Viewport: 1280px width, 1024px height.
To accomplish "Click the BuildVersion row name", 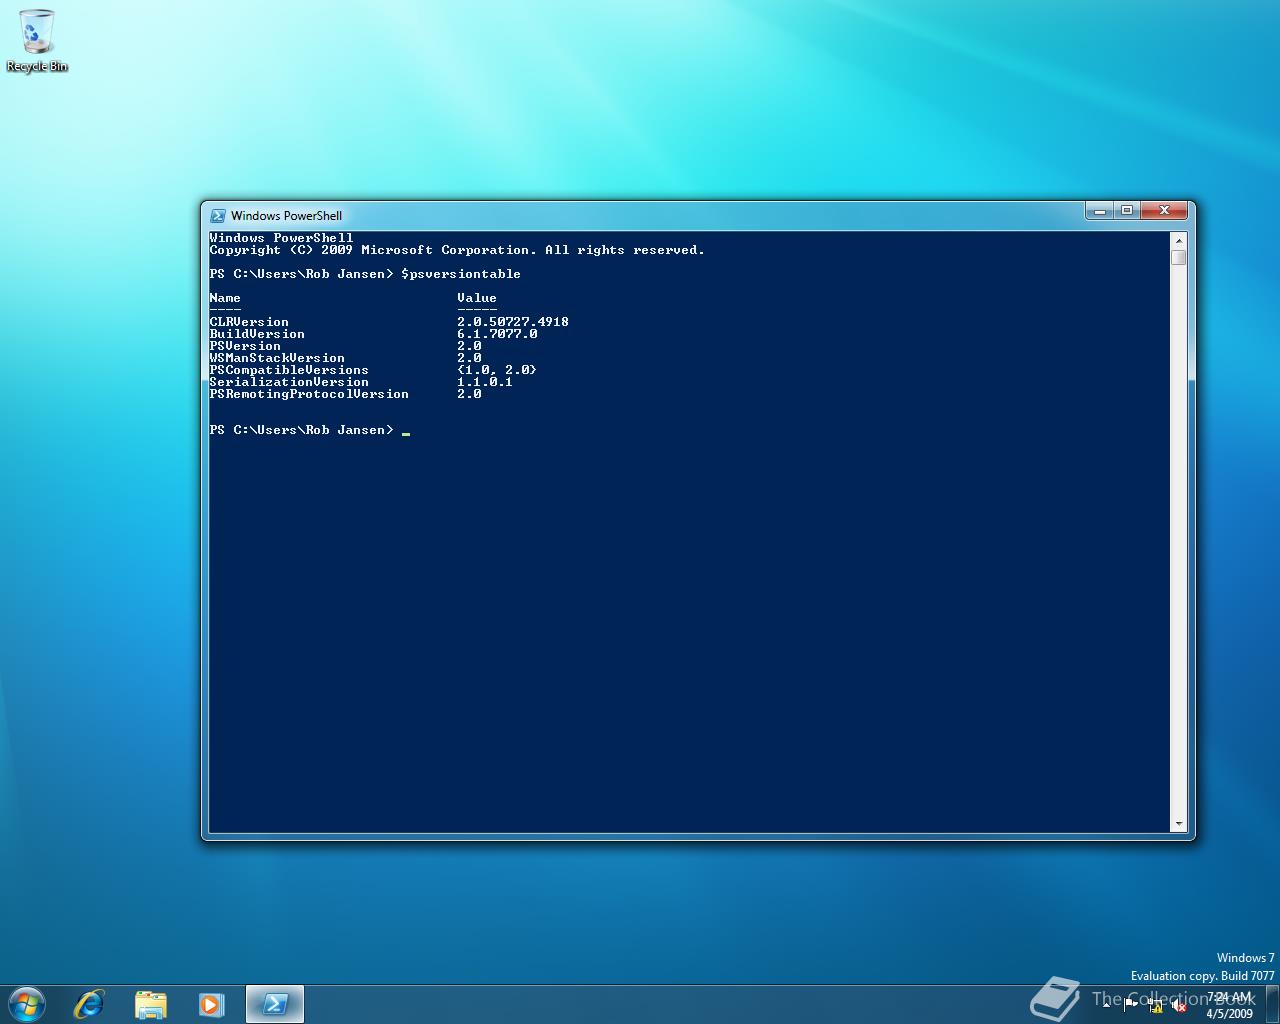I will coord(257,334).
